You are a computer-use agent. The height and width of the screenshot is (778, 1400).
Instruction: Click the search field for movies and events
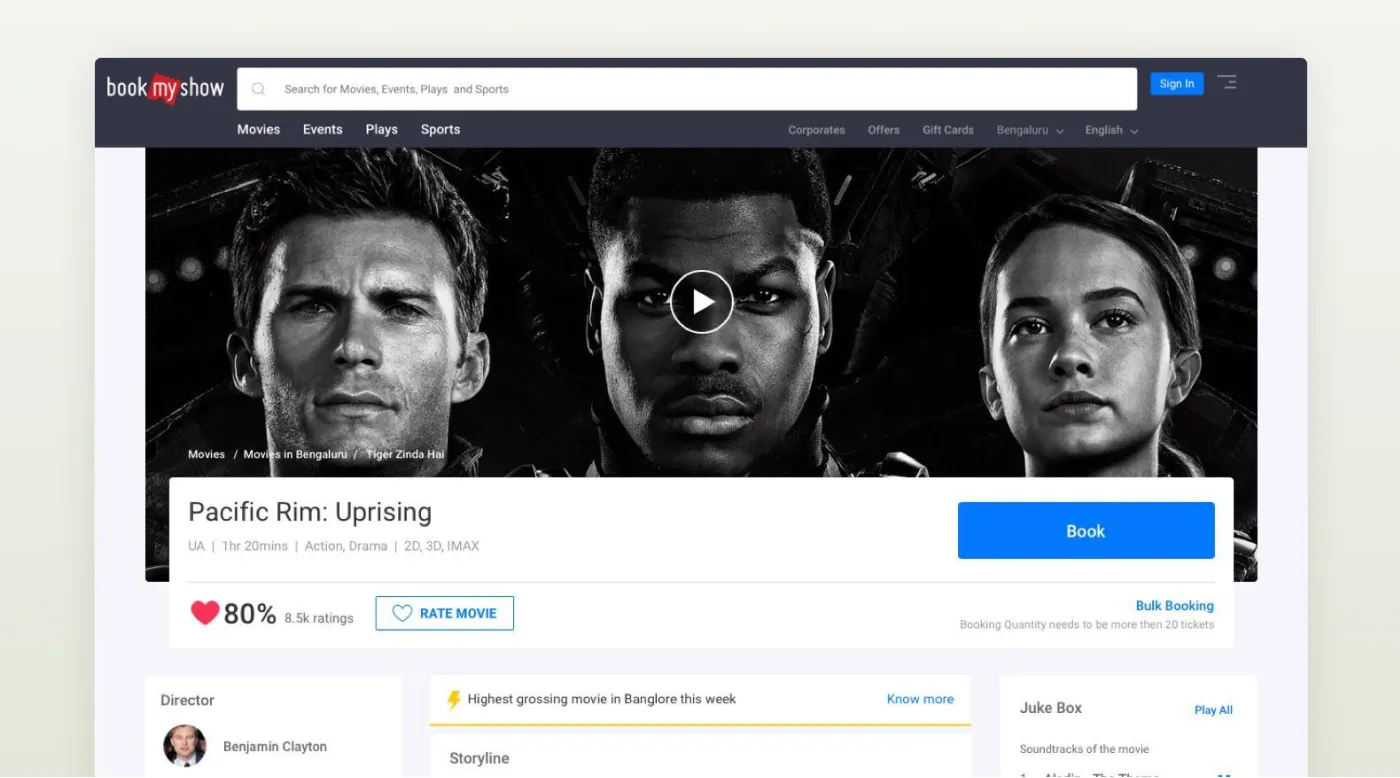pos(687,89)
